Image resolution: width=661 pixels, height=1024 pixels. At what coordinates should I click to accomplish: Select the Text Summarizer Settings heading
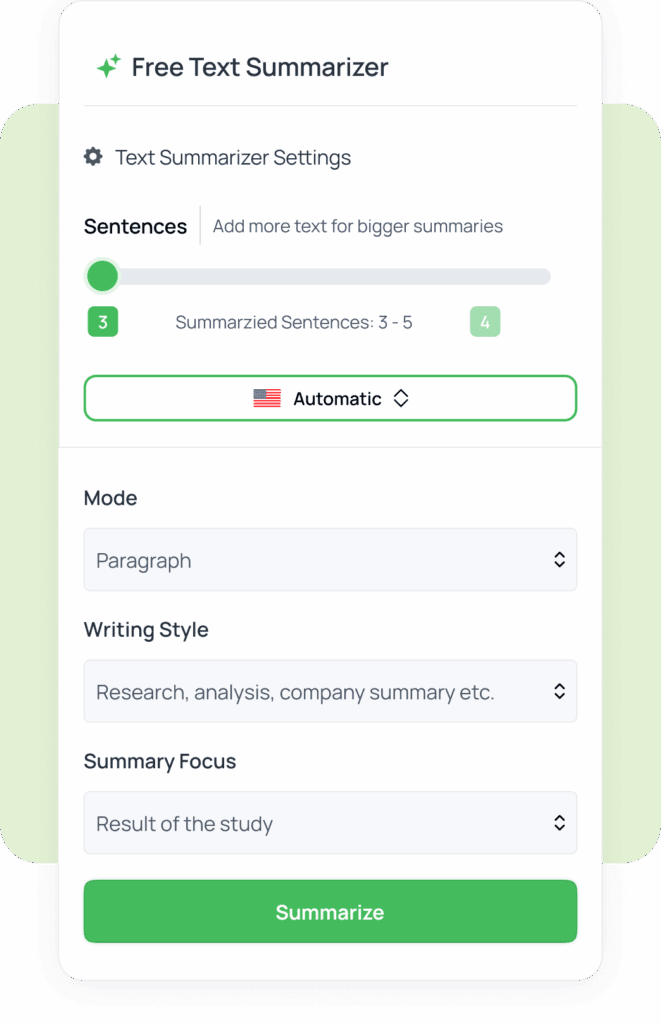click(233, 157)
